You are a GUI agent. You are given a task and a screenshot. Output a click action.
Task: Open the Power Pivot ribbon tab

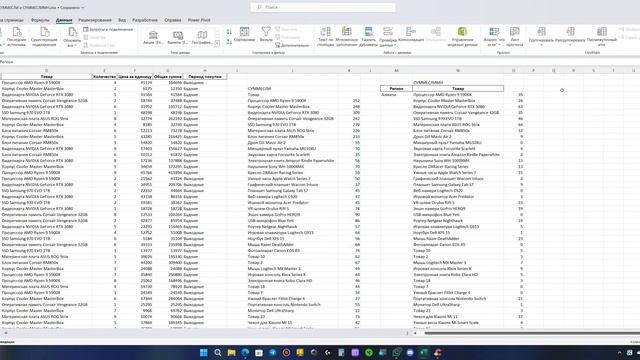199,20
